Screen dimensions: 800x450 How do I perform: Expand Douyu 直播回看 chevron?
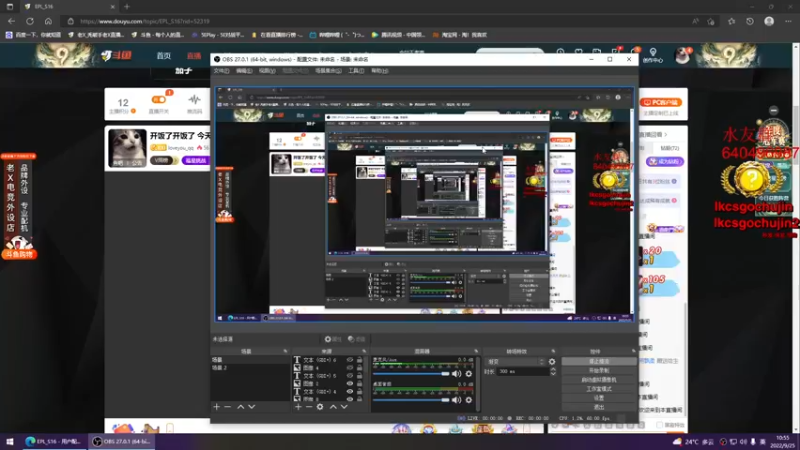click(x=666, y=135)
